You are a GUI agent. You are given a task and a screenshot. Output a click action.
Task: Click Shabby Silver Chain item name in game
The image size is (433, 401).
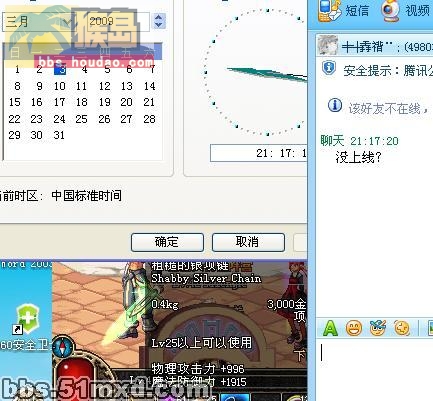pos(206,278)
